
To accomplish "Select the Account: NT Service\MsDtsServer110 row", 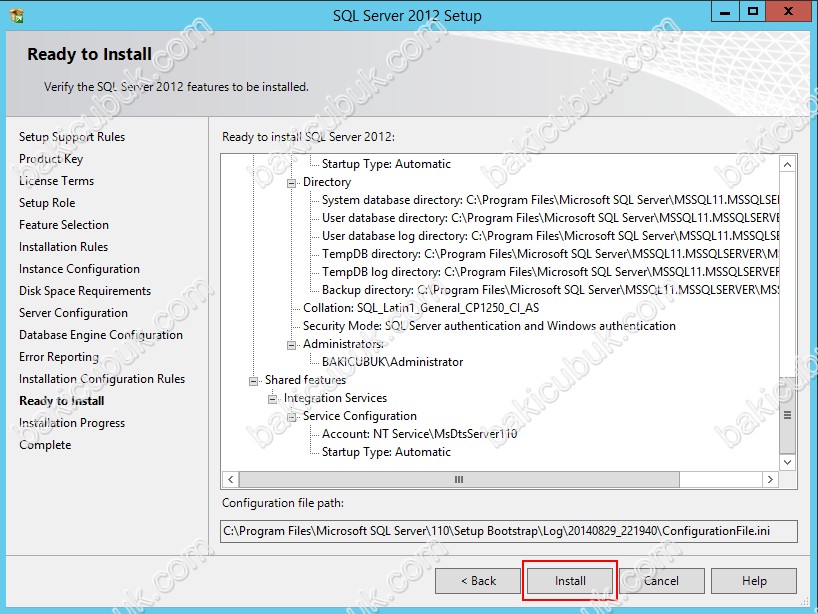I will pos(419,434).
